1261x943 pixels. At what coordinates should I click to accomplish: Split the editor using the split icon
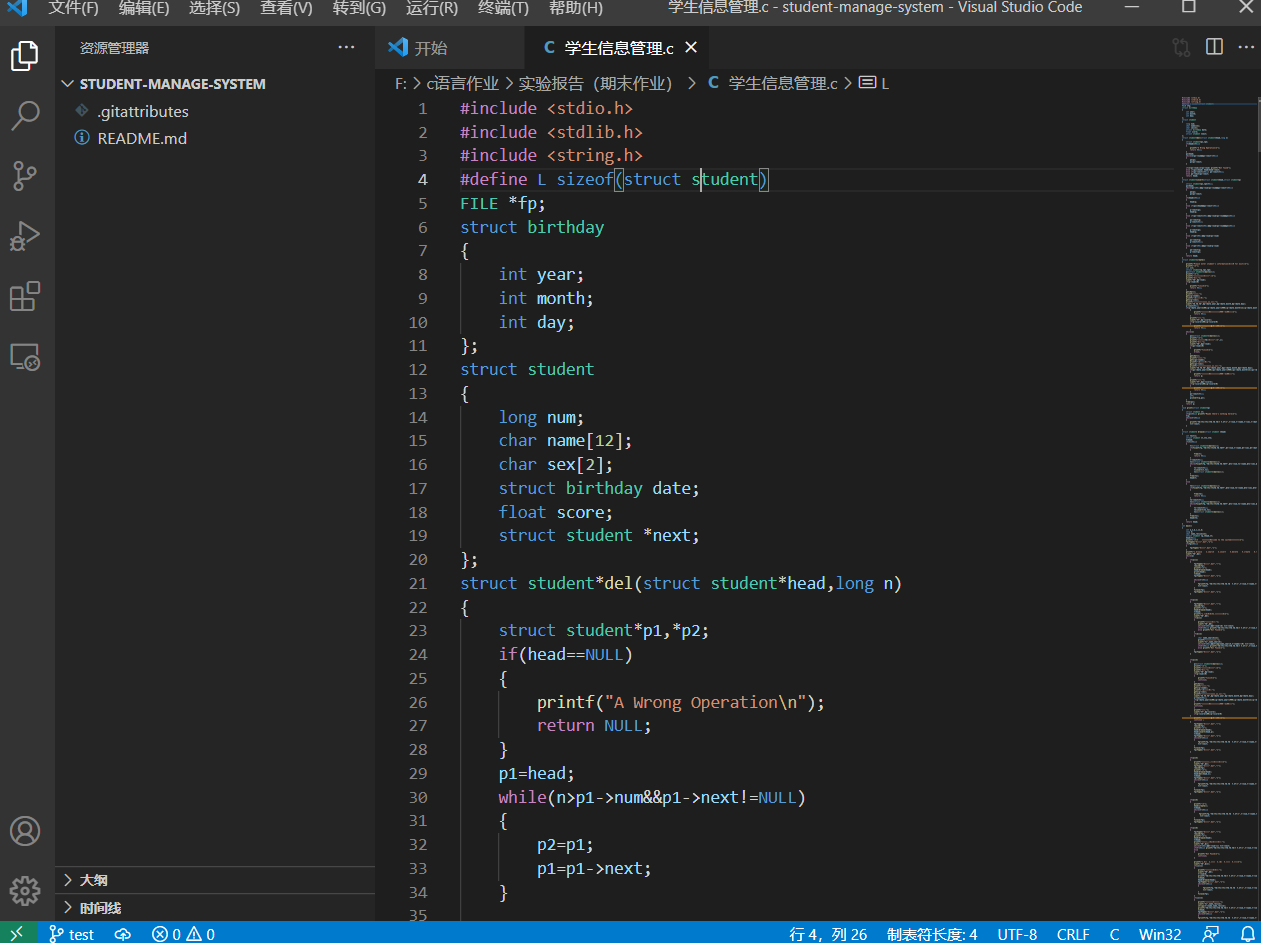pyautogui.click(x=1212, y=47)
